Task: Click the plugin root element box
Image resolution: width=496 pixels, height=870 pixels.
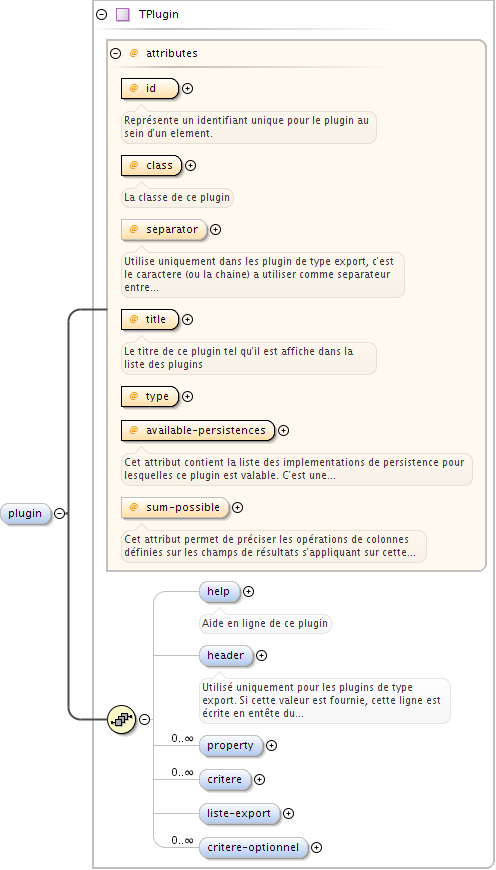Action: [26, 514]
